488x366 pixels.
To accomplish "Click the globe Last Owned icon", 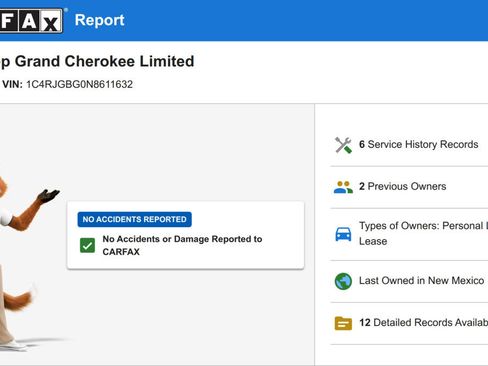I will [x=343, y=281].
